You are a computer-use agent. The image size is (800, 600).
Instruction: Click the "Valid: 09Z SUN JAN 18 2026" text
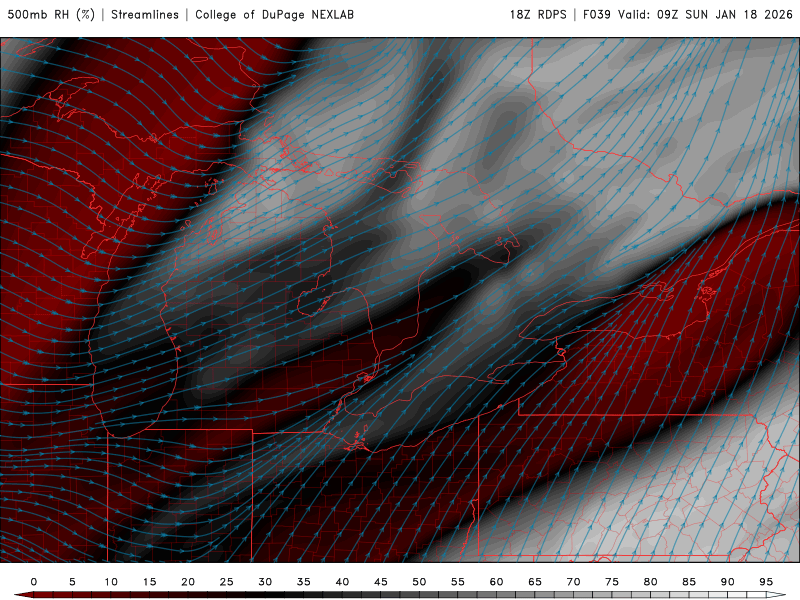tap(705, 15)
